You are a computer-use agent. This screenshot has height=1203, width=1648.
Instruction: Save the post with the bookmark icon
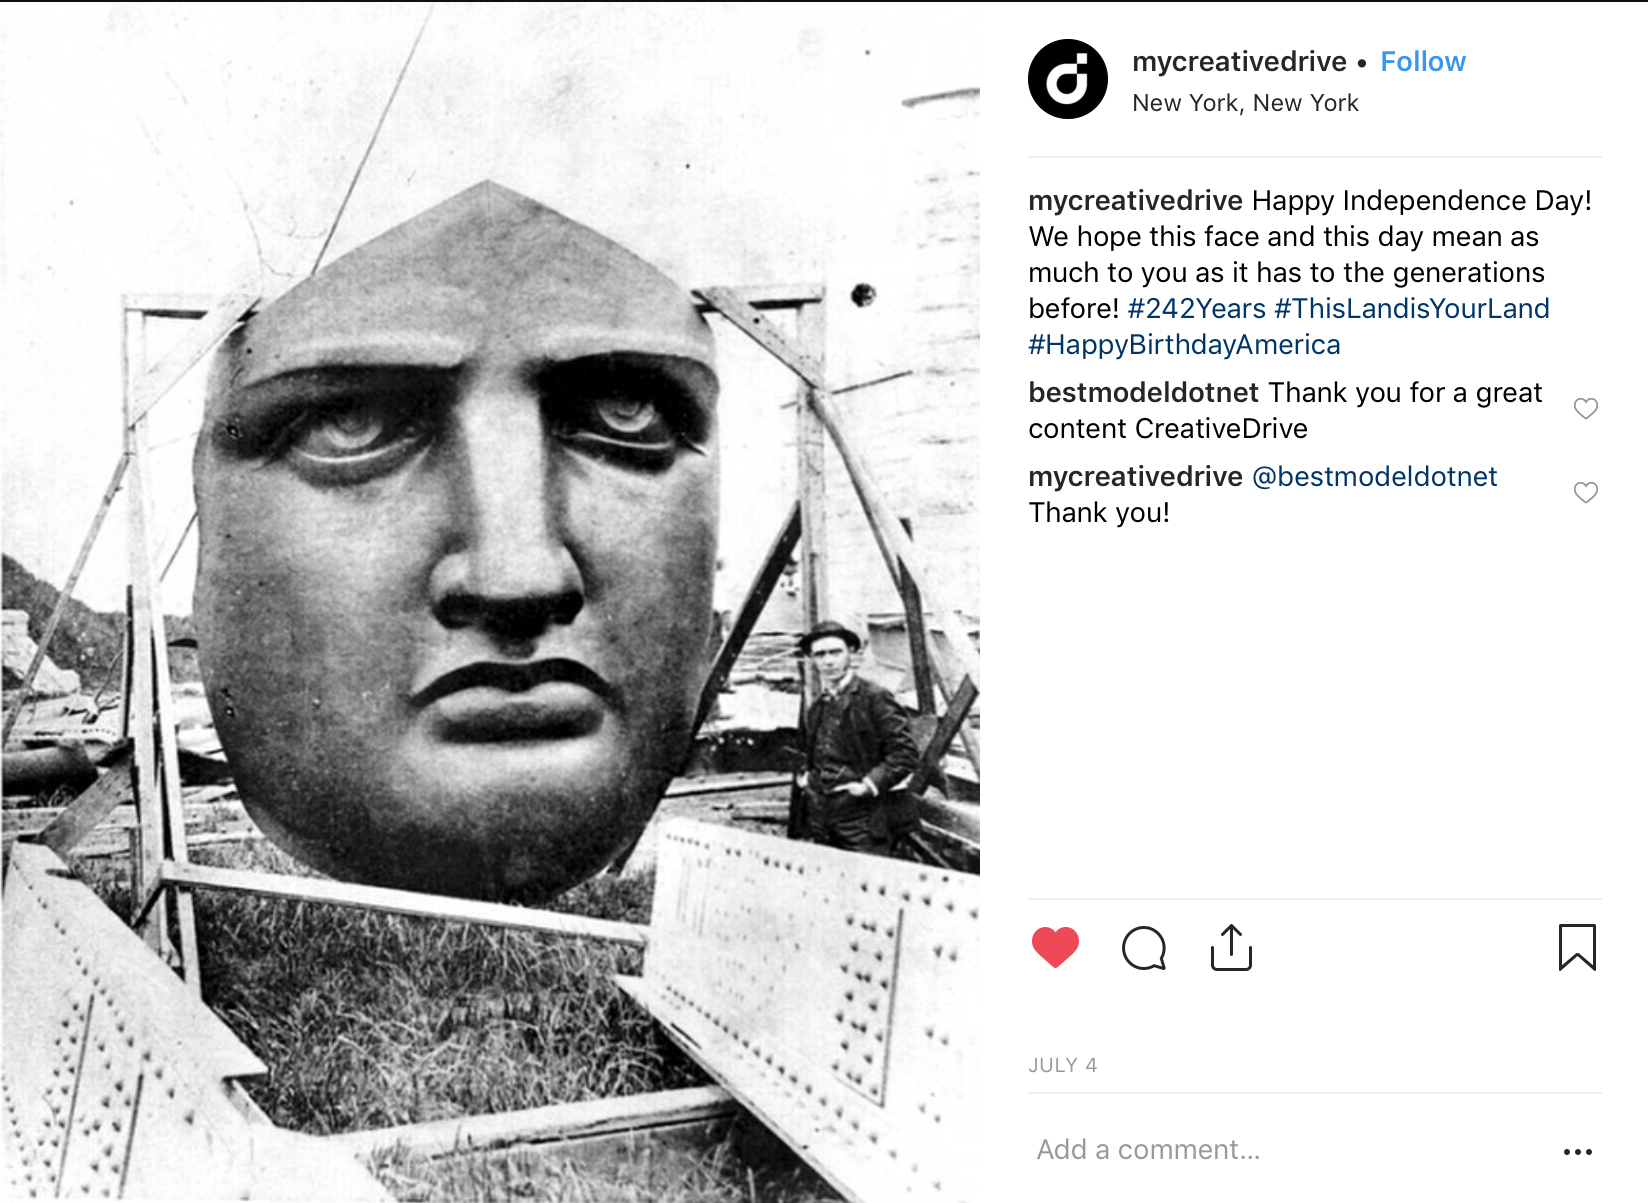click(x=1577, y=947)
